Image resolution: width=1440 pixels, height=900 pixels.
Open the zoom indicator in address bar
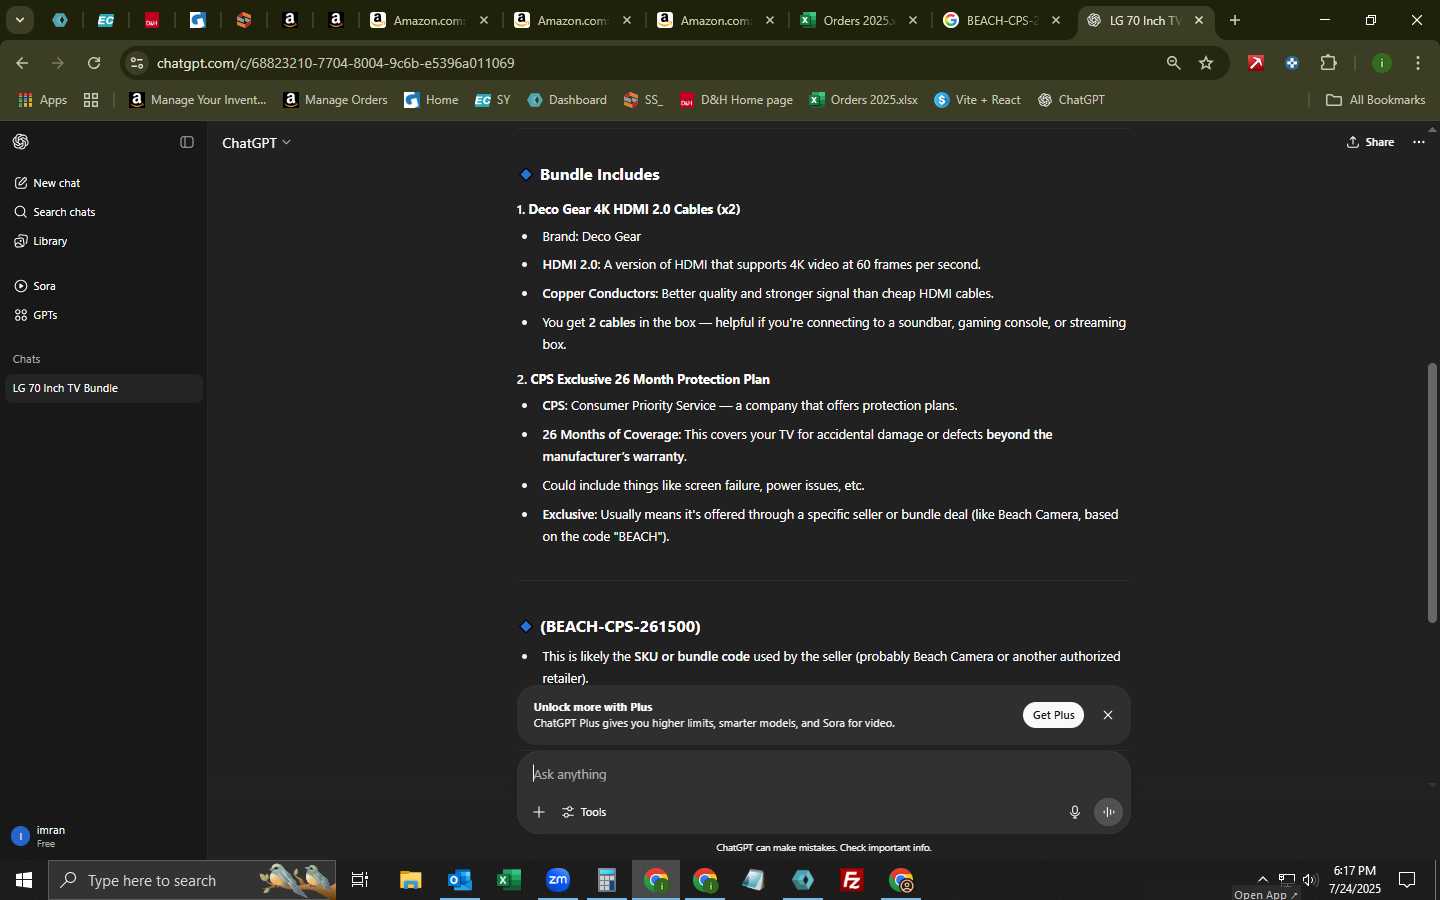(x=1173, y=63)
